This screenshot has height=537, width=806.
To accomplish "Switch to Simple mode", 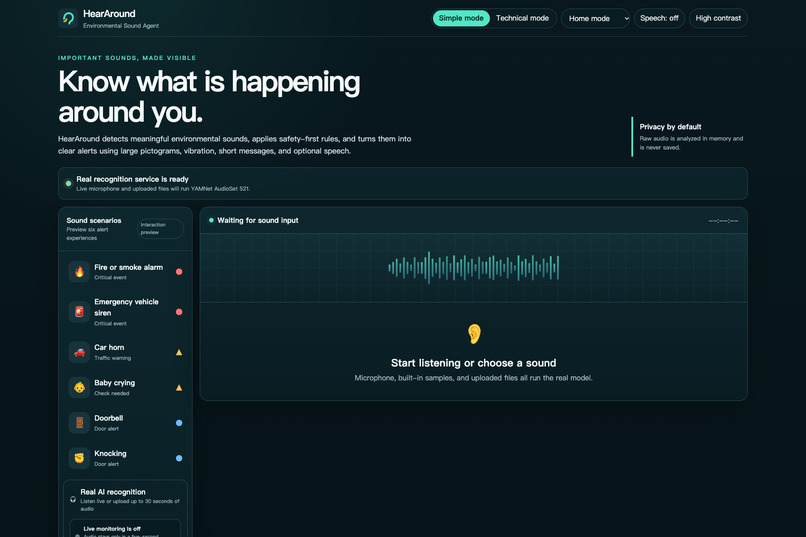I will 461,18.
